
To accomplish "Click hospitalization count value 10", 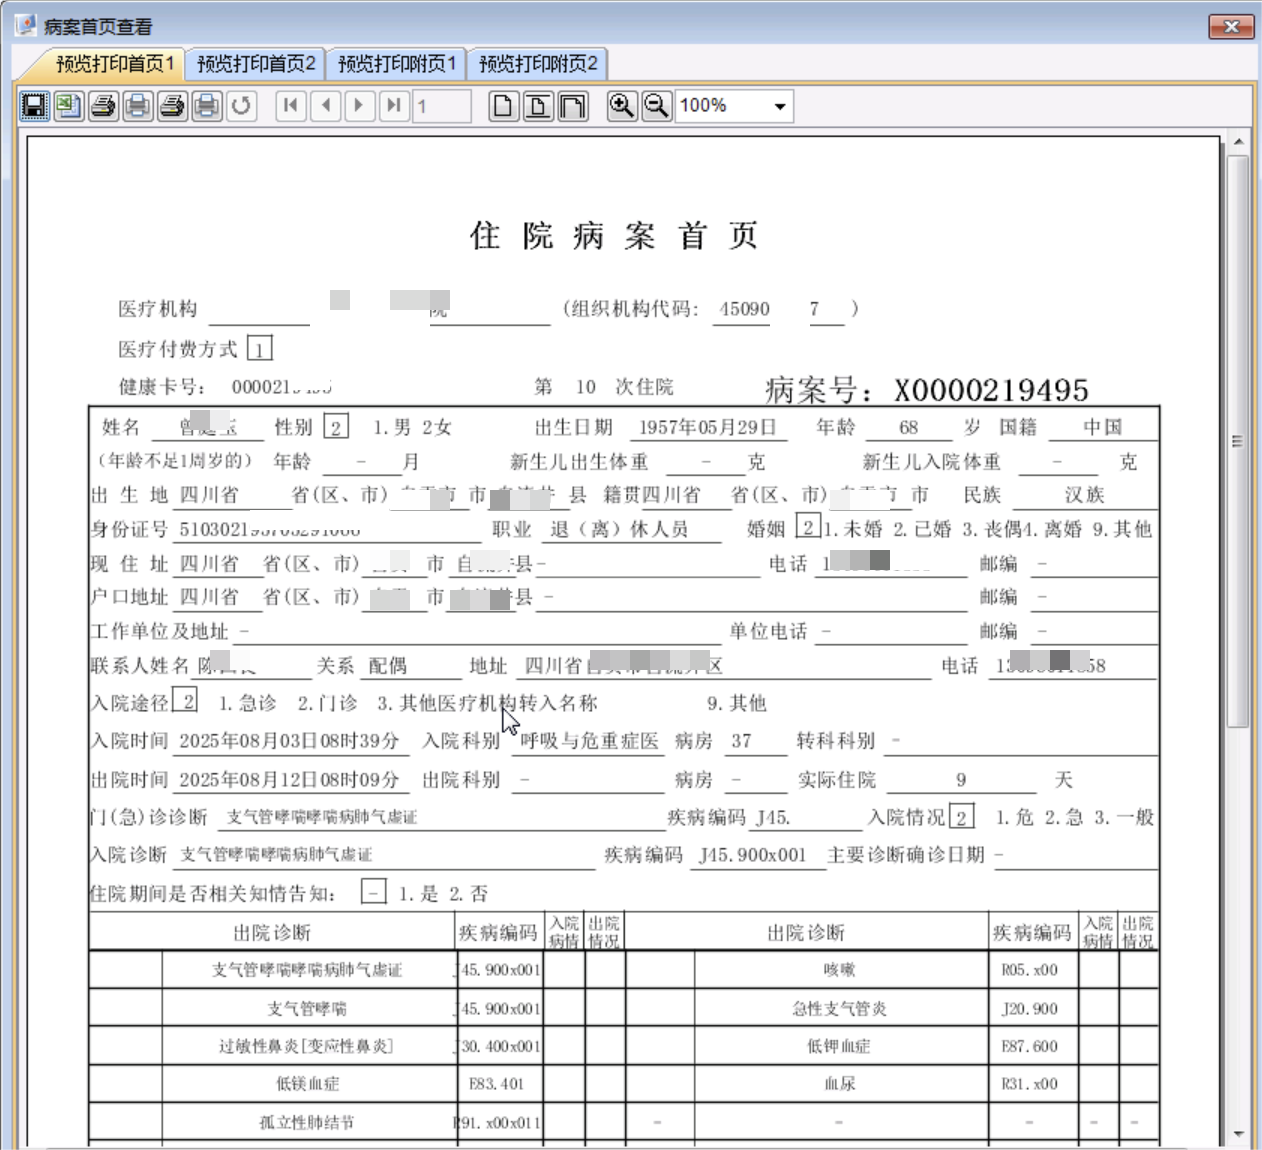I will [x=586, y=387].
